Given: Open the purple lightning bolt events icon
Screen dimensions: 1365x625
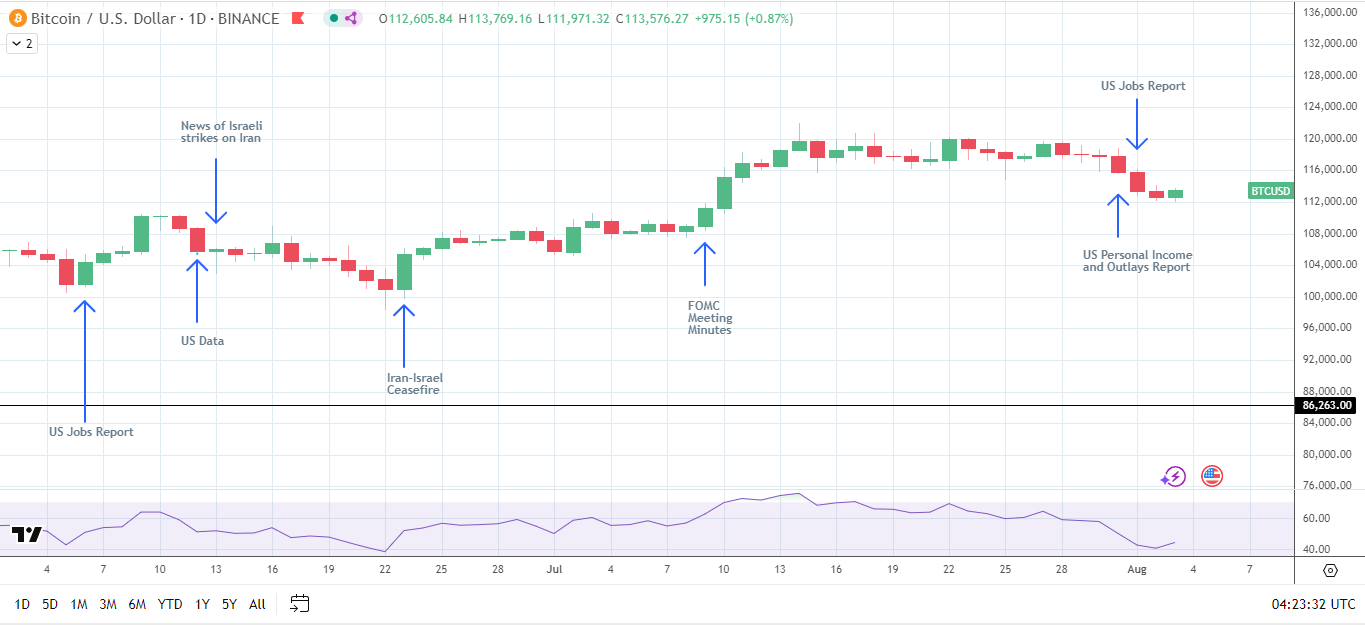Looking at the screenshot, I should [x=1173, y=477].
